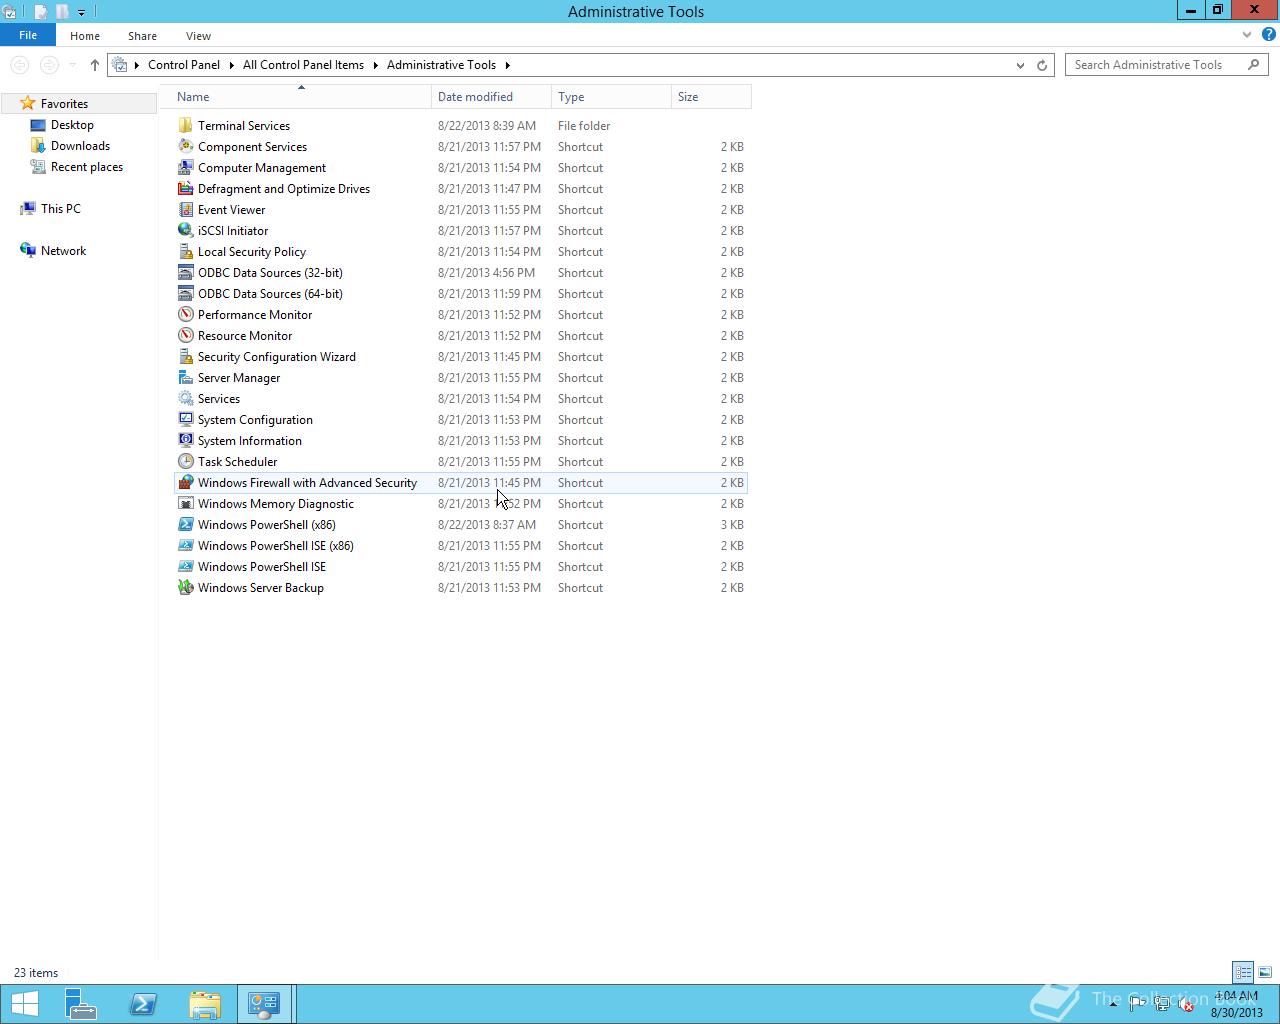The width and height of the screenshot is (1280, 1024).
Task: Select the Windows PowerShell ISE row
Action: 461,567
